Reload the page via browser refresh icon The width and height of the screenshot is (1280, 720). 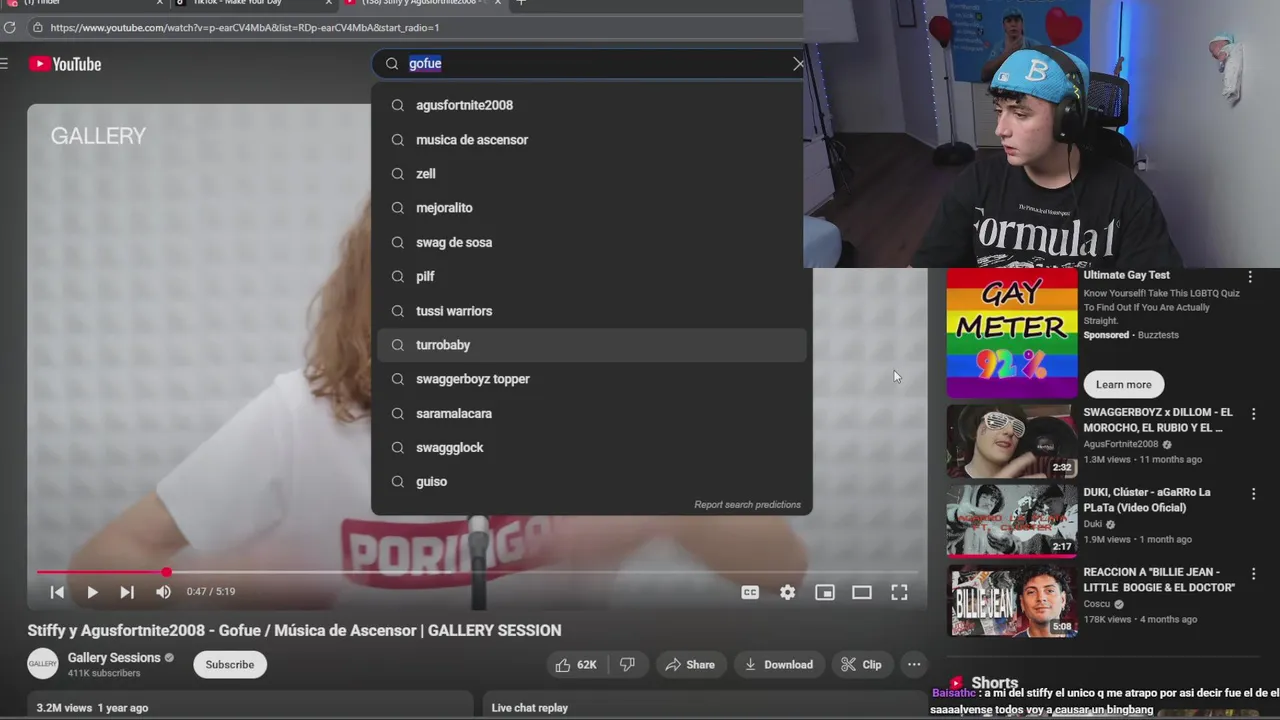pos(10,28)
